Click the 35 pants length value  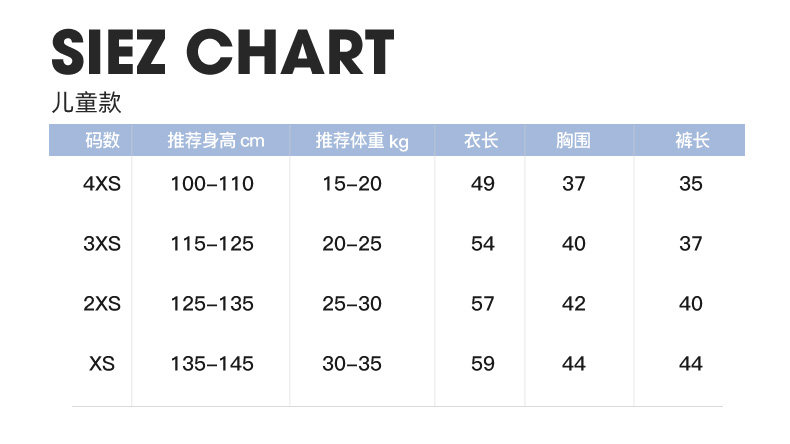tap(691, 184)
